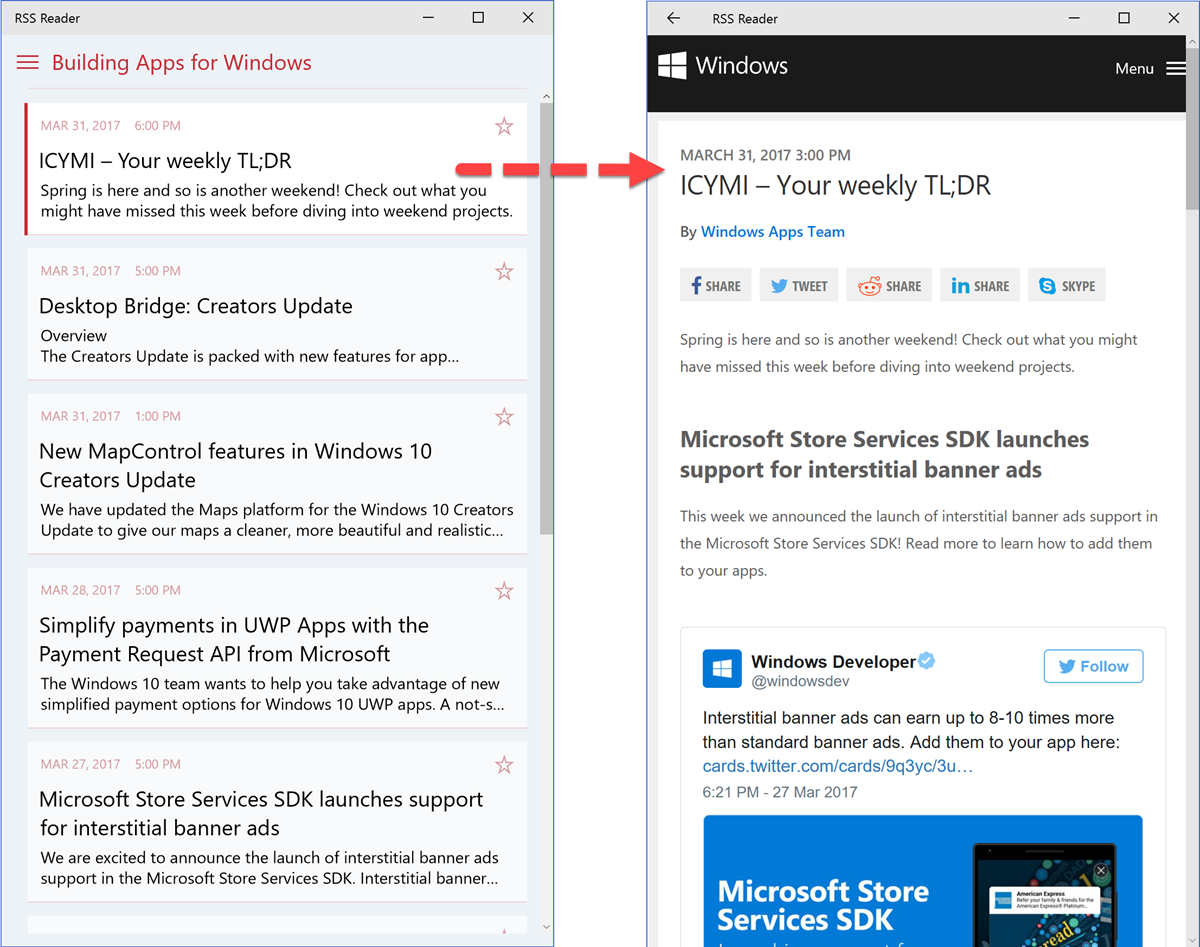The height and width of the screenshot is (947, 1200).
Task: Select the 'New MapControl features in Windows 10' article
Action: point(277,473)
